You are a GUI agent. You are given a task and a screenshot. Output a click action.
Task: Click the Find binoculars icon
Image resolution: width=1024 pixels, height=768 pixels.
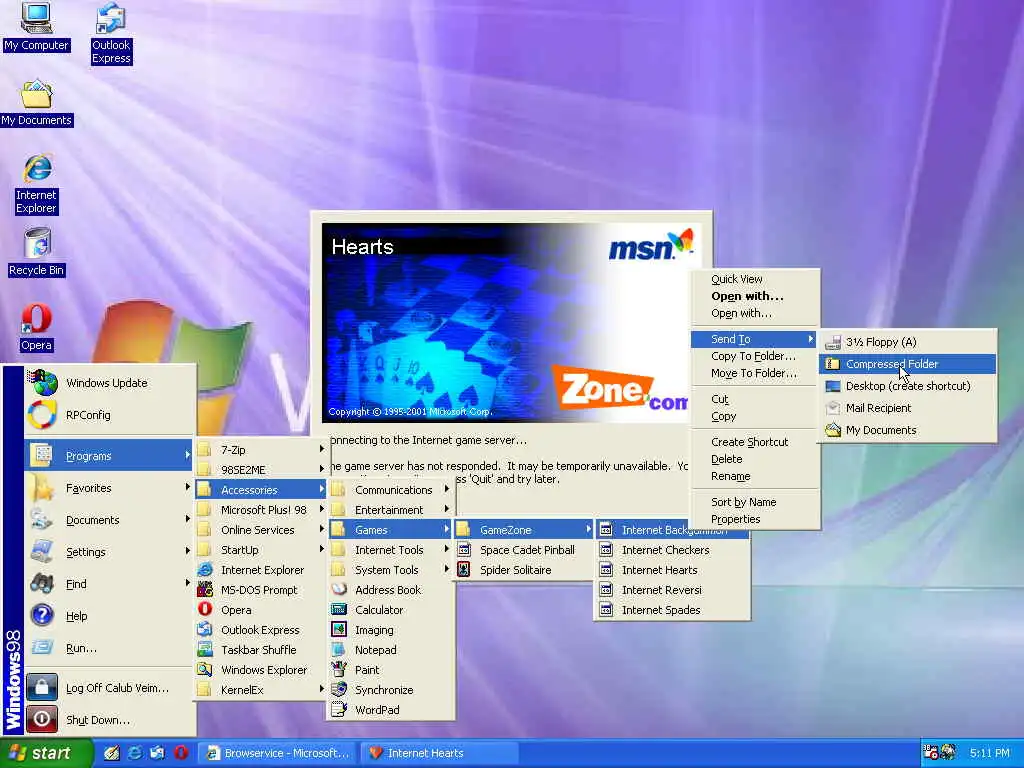tap(42, 583)
